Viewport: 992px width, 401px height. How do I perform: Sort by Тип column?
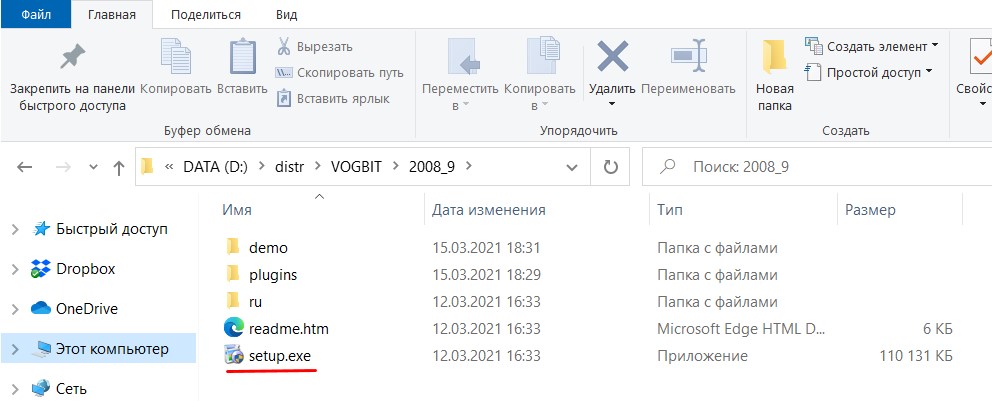pos(669,210)
